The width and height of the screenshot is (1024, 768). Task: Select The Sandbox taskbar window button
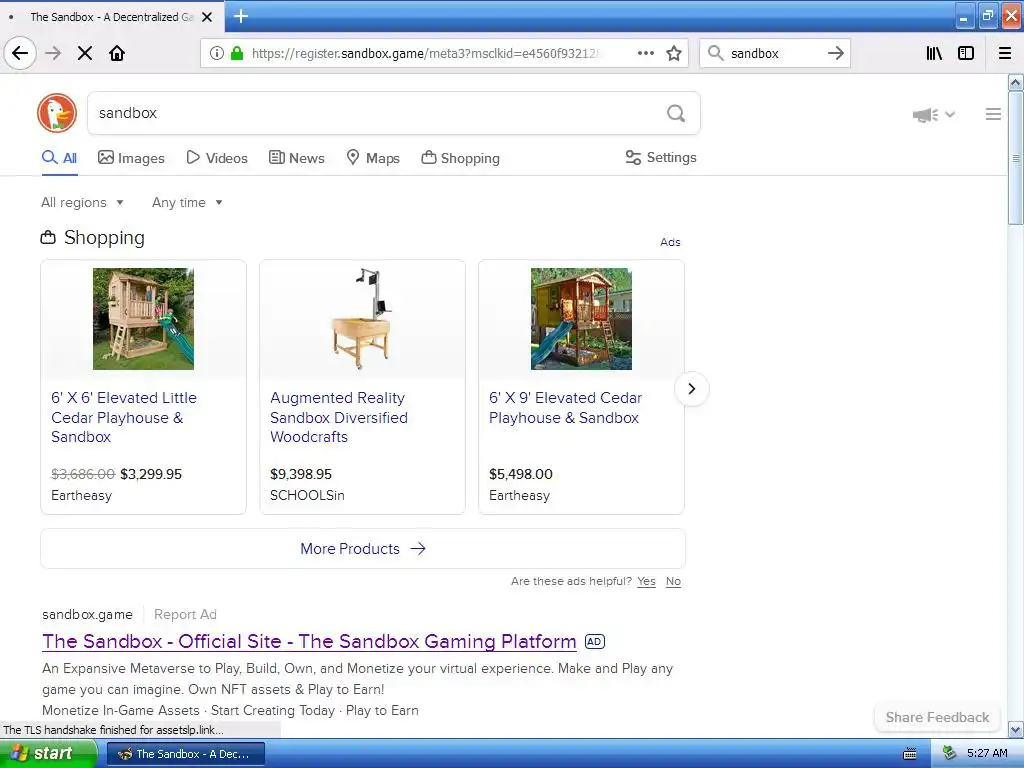pos(185,754)
